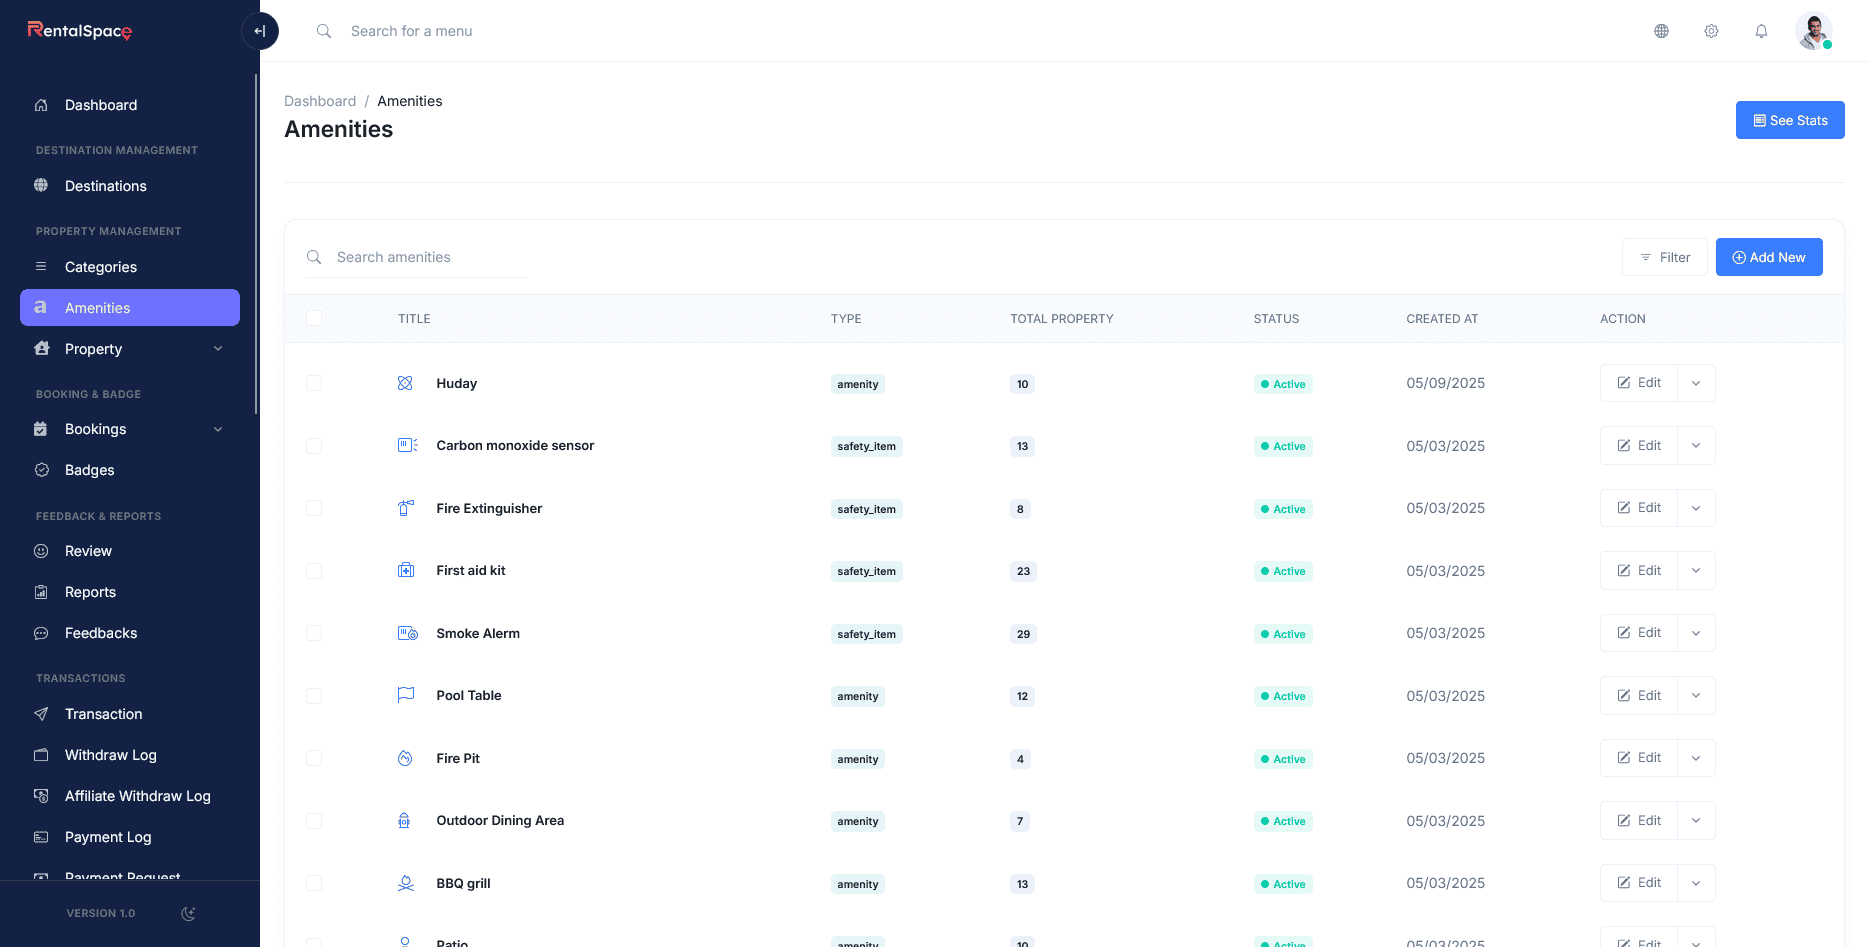This screenshot has width=1869, height=947.
Task: Toggle dark mode moon icon
Action: click(x=188, y=913)
